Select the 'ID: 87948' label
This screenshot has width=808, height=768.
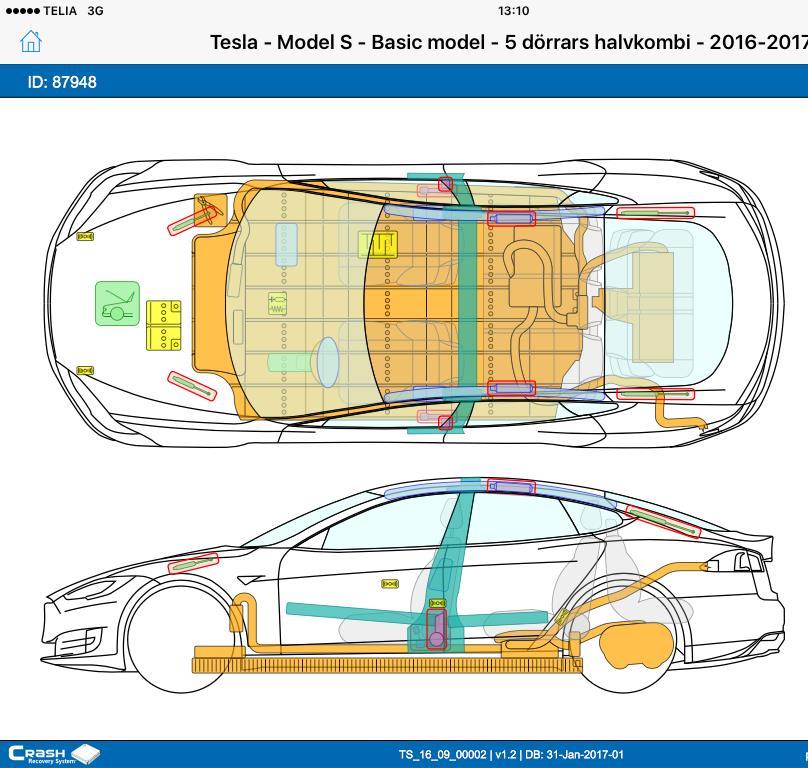point(62,82)
